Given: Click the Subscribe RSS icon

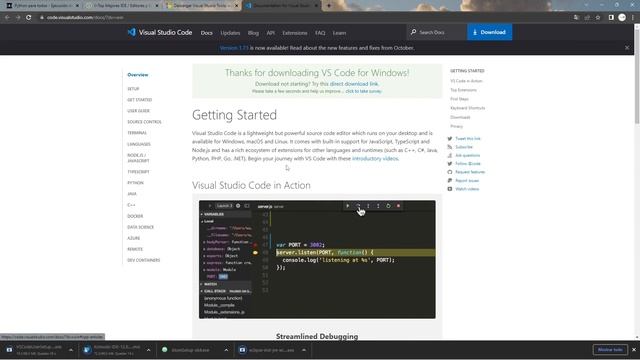Looking at the screenshot, I should coord(450,147).
